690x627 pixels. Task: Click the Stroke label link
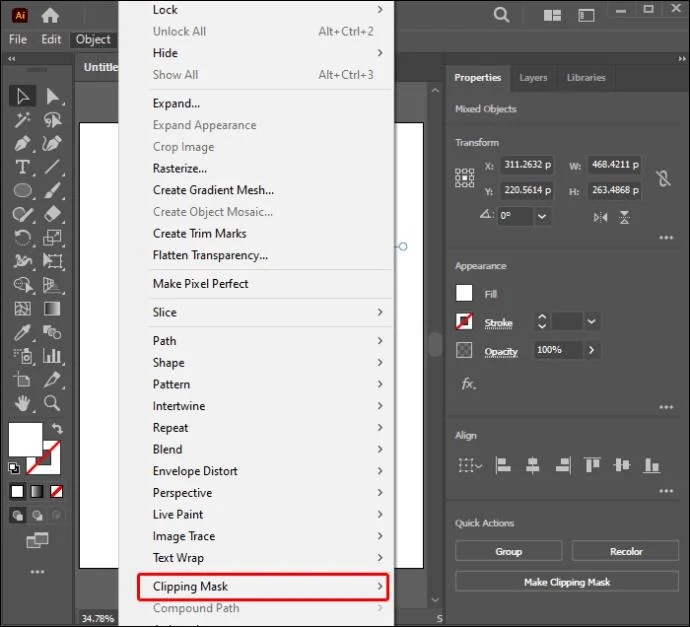(x=499, y=323)
